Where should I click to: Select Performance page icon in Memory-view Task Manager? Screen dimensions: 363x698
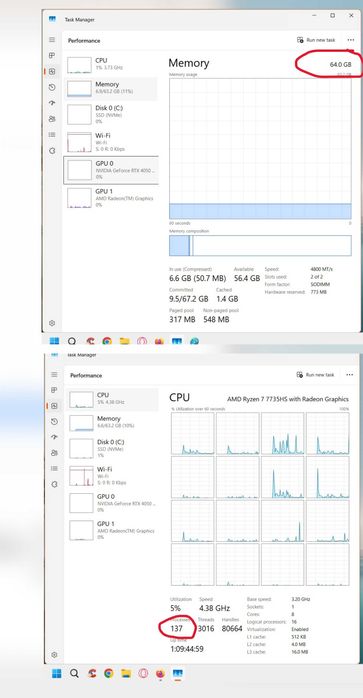(x=52, y=71)
